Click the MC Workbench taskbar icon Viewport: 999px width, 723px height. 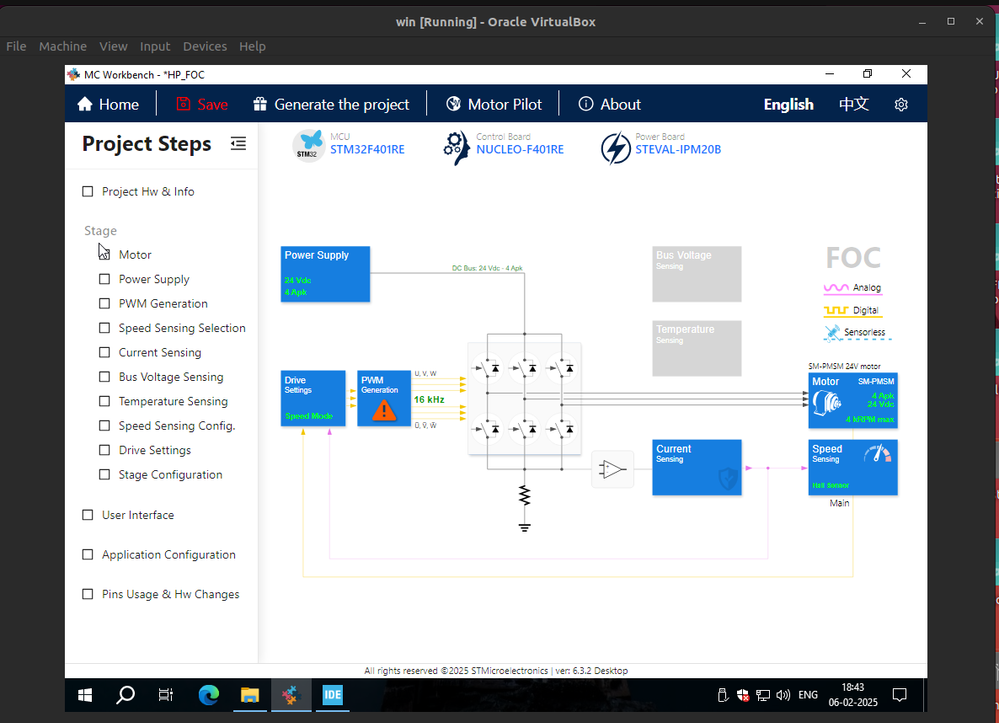point(291,695)
